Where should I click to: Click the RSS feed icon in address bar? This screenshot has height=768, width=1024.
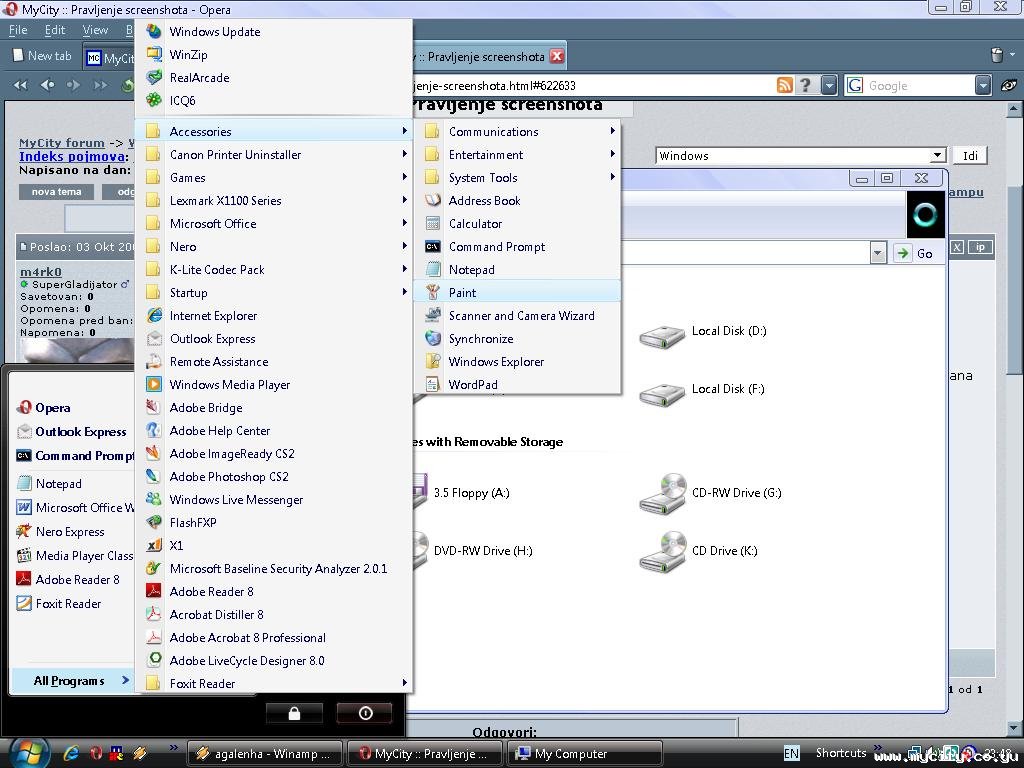[785, 86]
